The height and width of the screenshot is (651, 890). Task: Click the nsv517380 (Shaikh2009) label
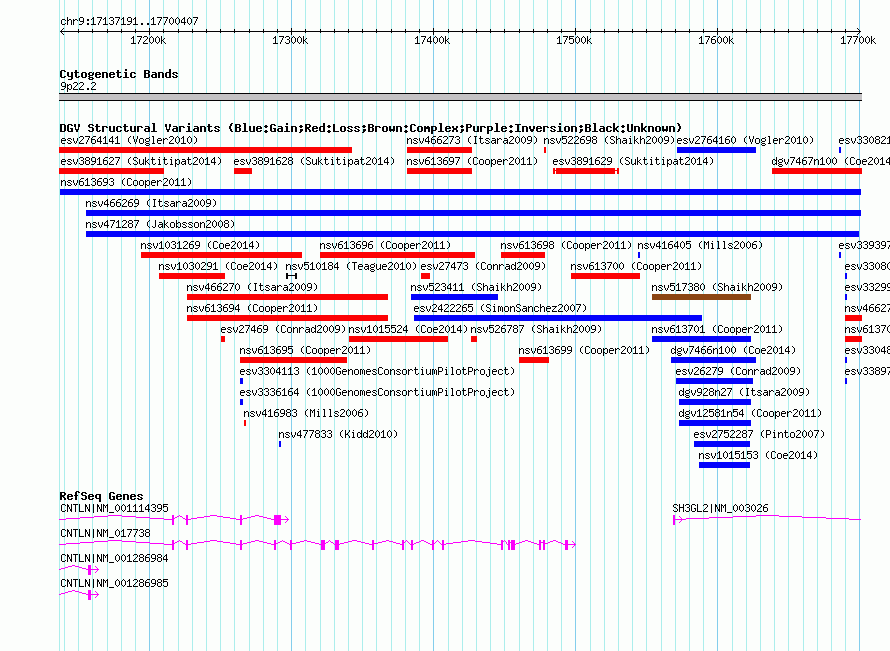point(717,287)
